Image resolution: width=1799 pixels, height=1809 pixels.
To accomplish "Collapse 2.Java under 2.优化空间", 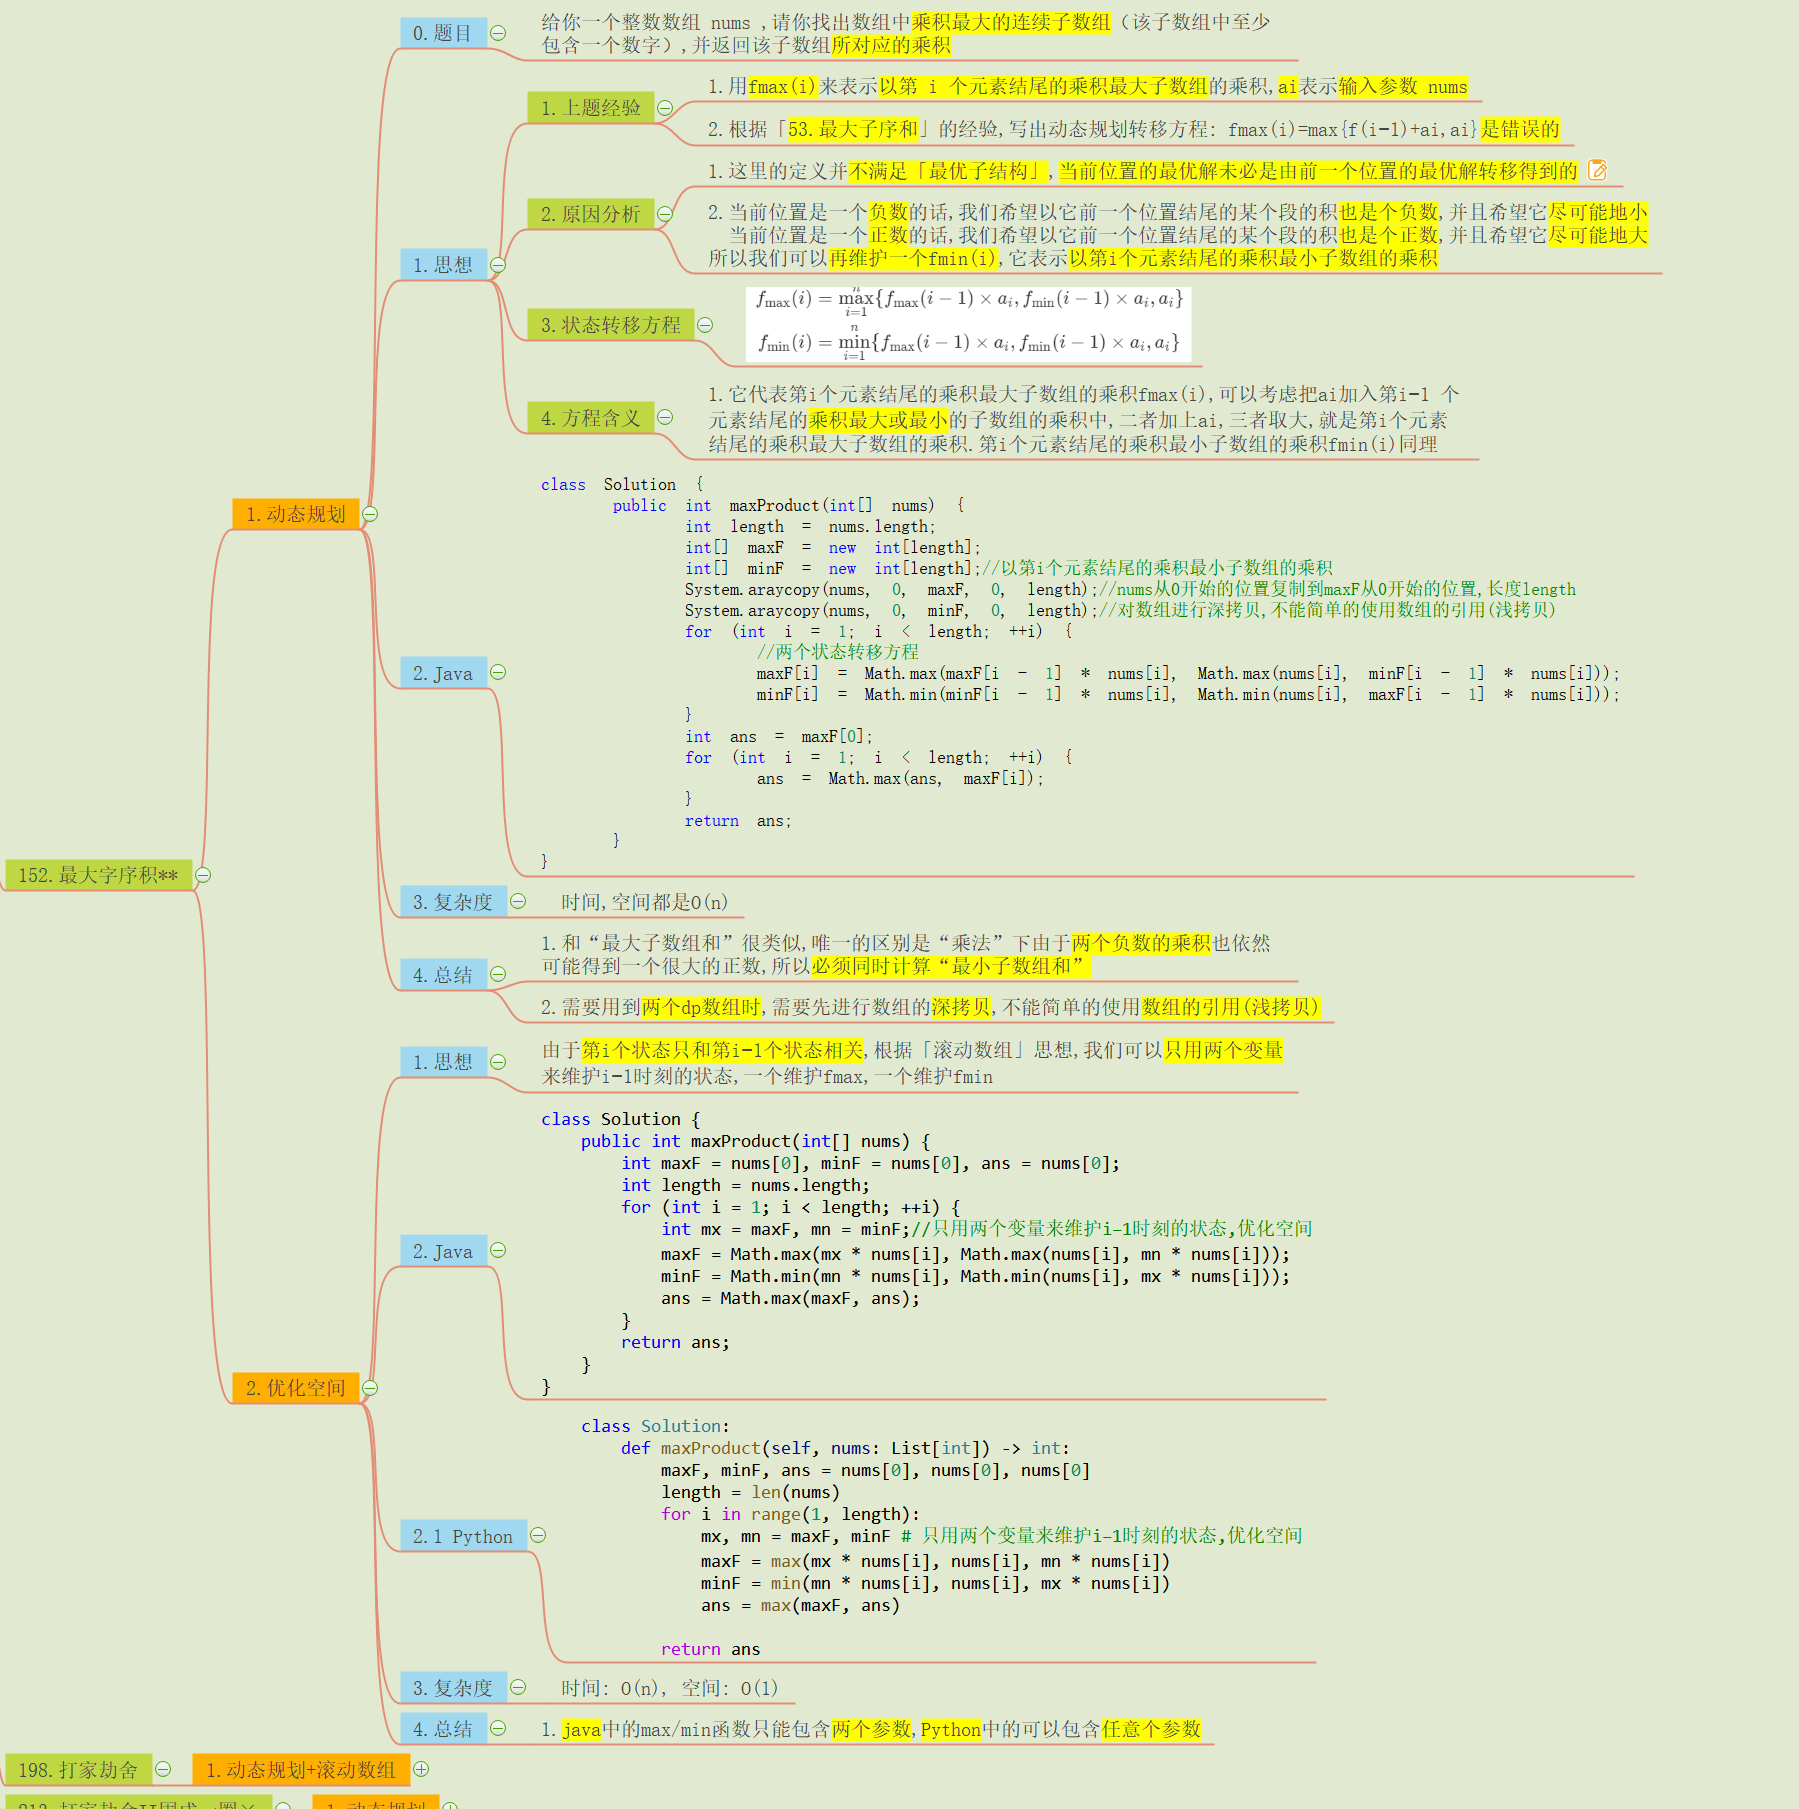I will tap(498, 1250).
